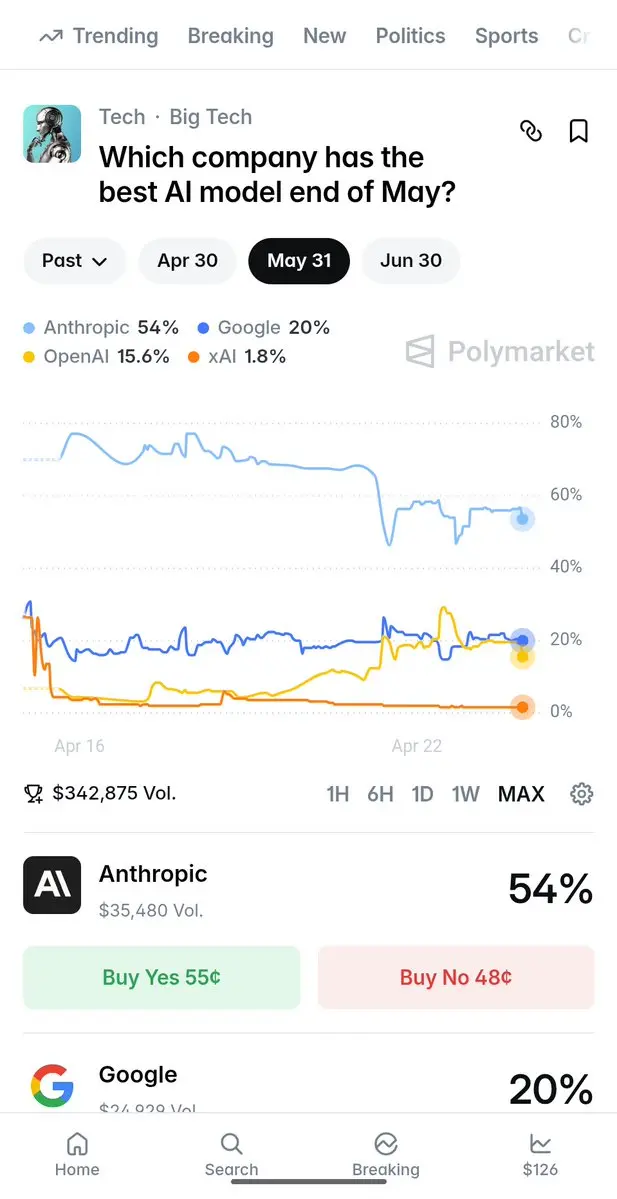Viewport: 617px width, 1199px height.
Task: Enable the MAX timeframe
Action: [521, 794]
